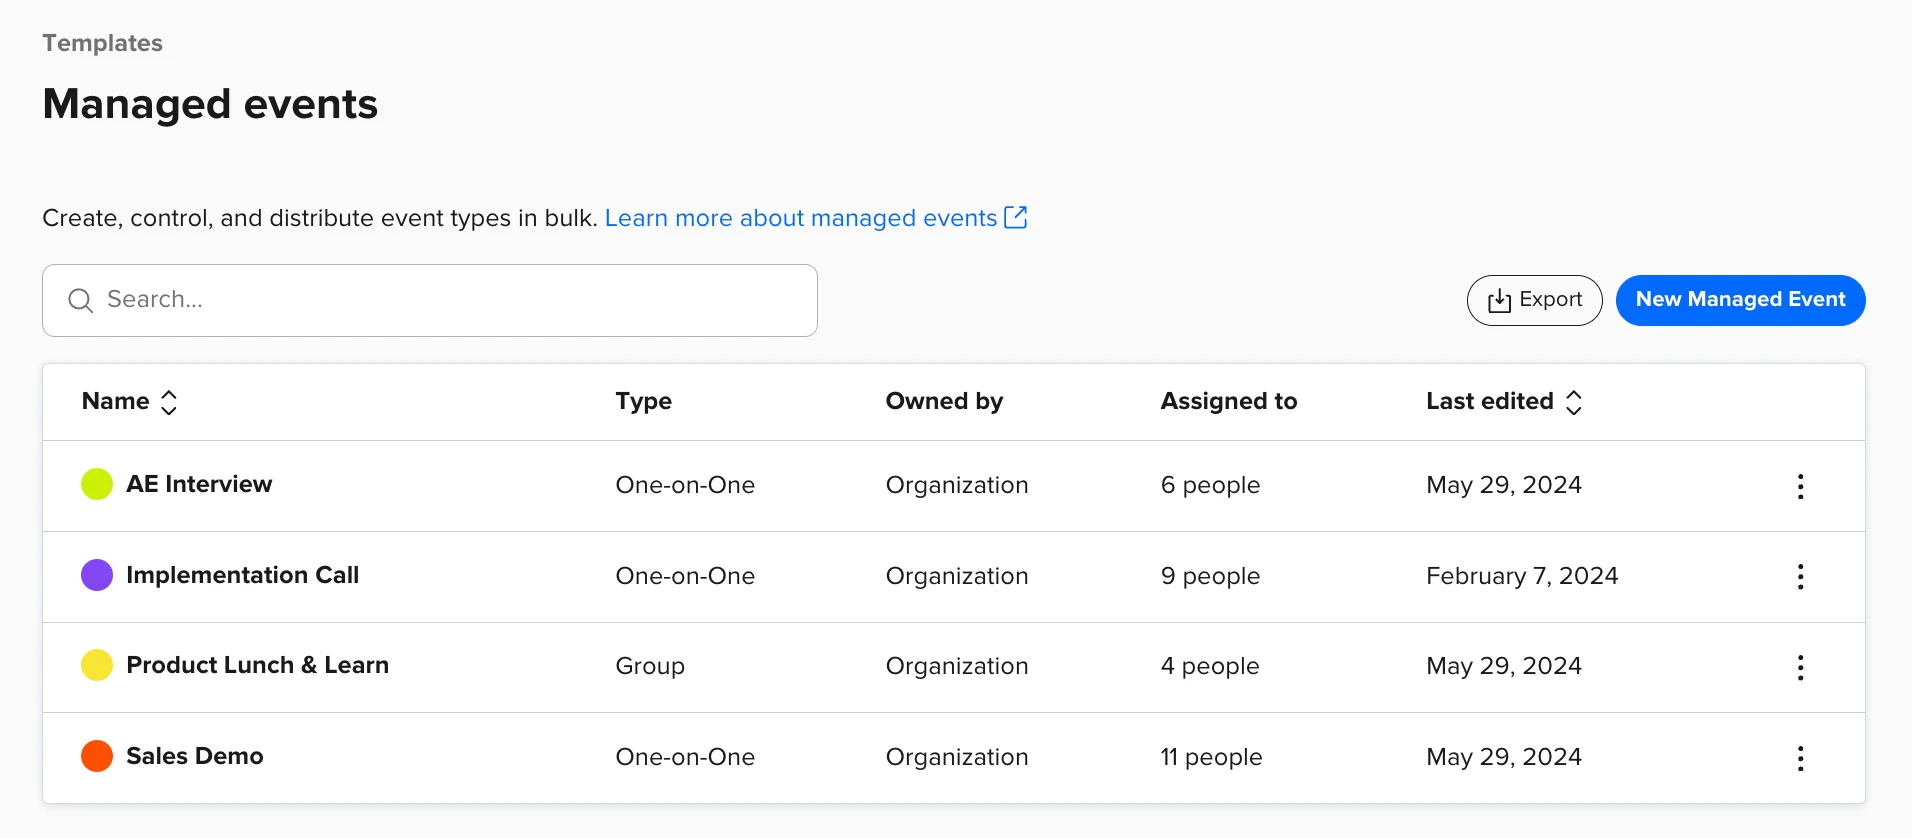Screen dimensions: 1912x838
Task: Go to the Templates breadcrumb
Action: 102,43
